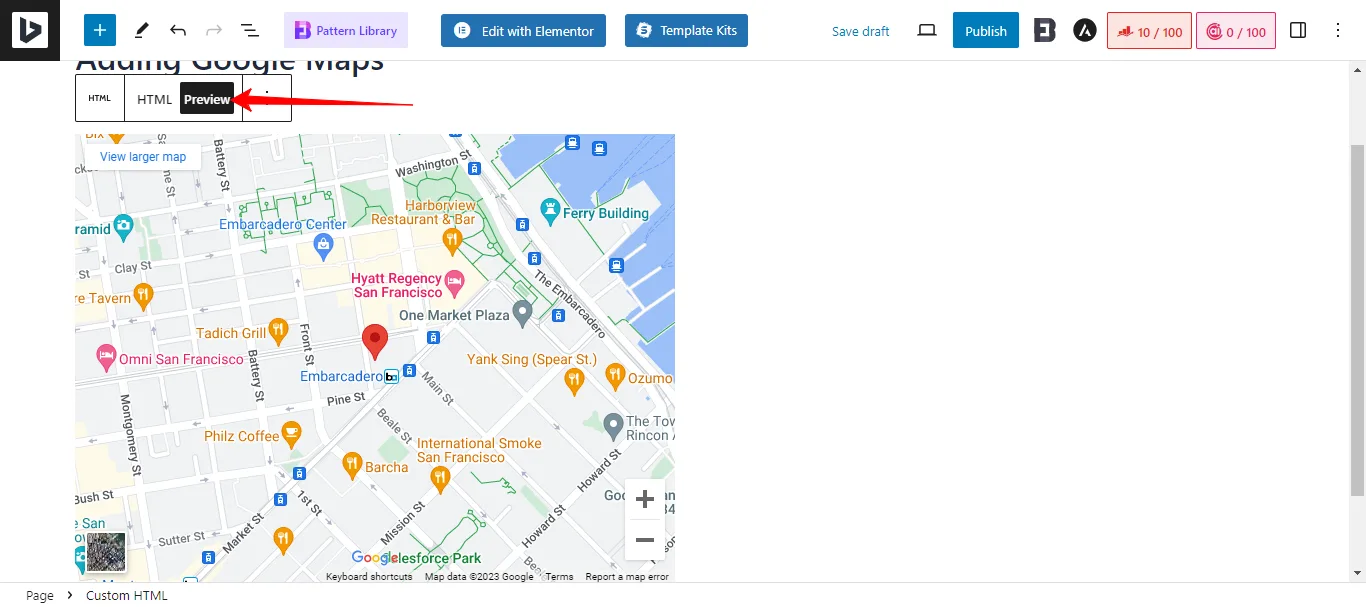Click the red location pin on the map
Viewport: 1366px width, 607px height.
pyautogui.click(x=375, y=341)
